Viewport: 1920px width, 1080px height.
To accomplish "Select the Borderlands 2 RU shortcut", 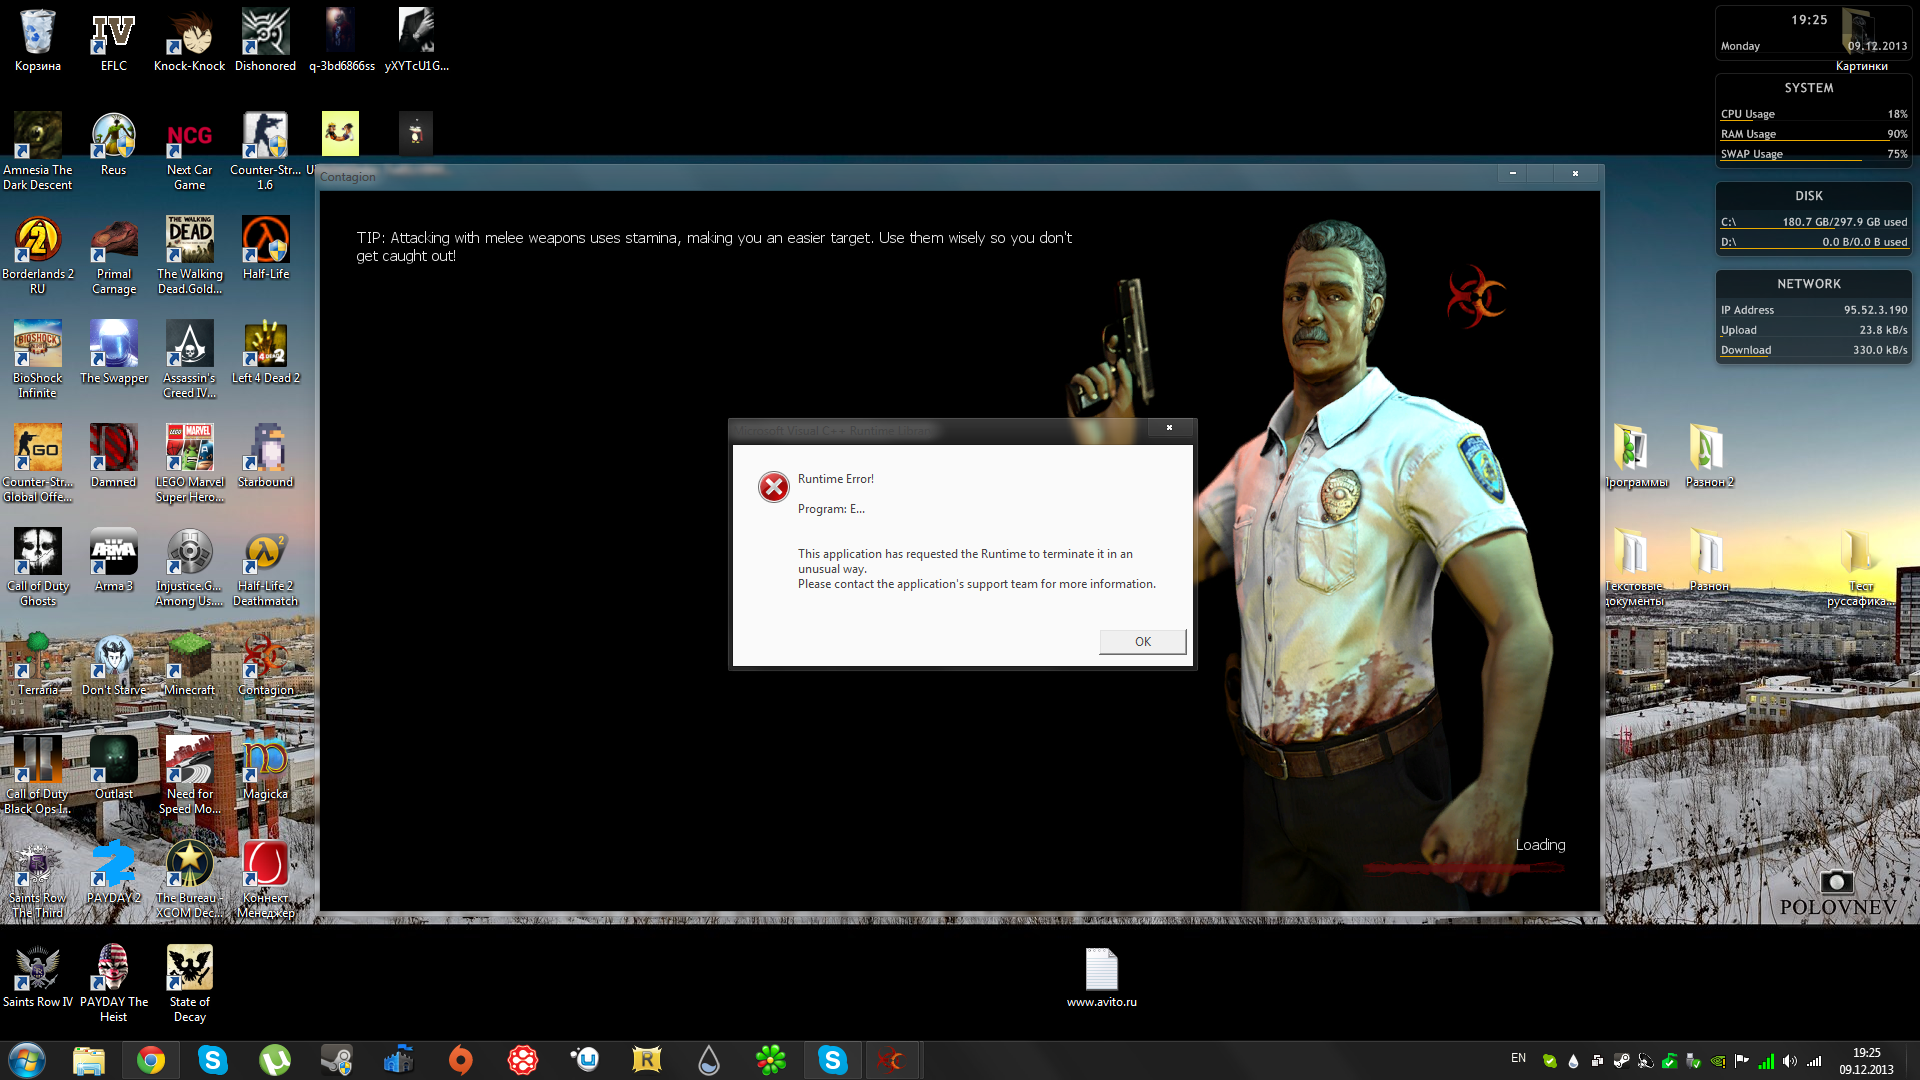I will [38, 254].
